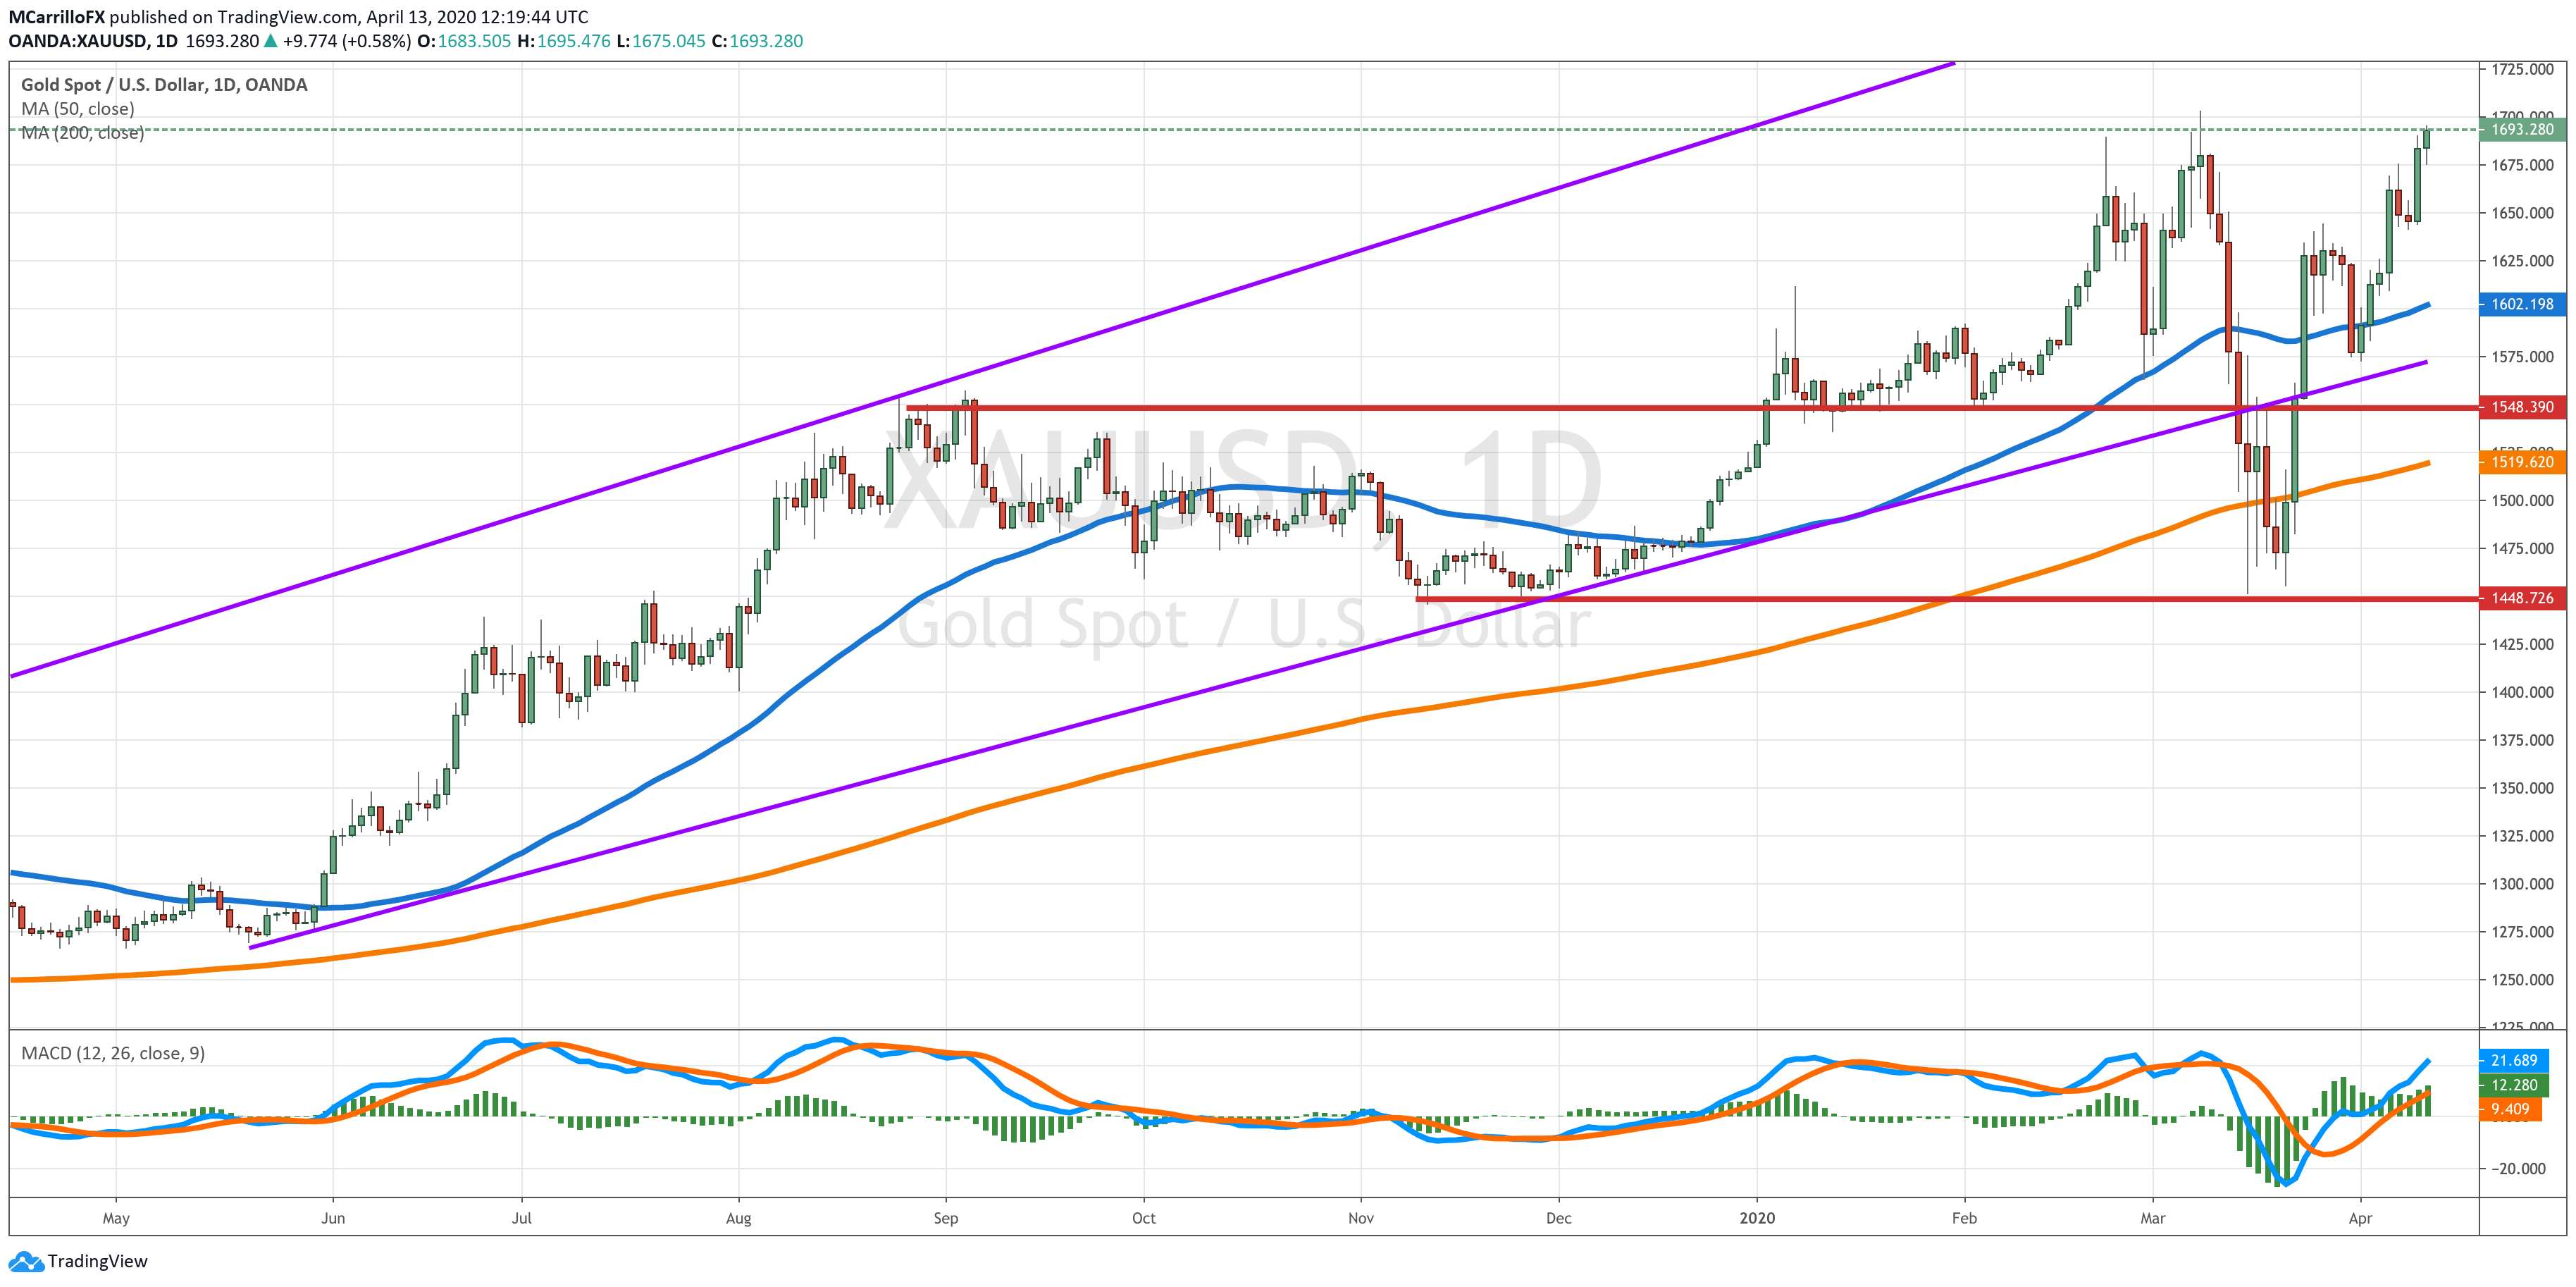Click the Sep label on time axis
The width and height of the screenshot is (2576, 1287).
[x=945, y=1218]
